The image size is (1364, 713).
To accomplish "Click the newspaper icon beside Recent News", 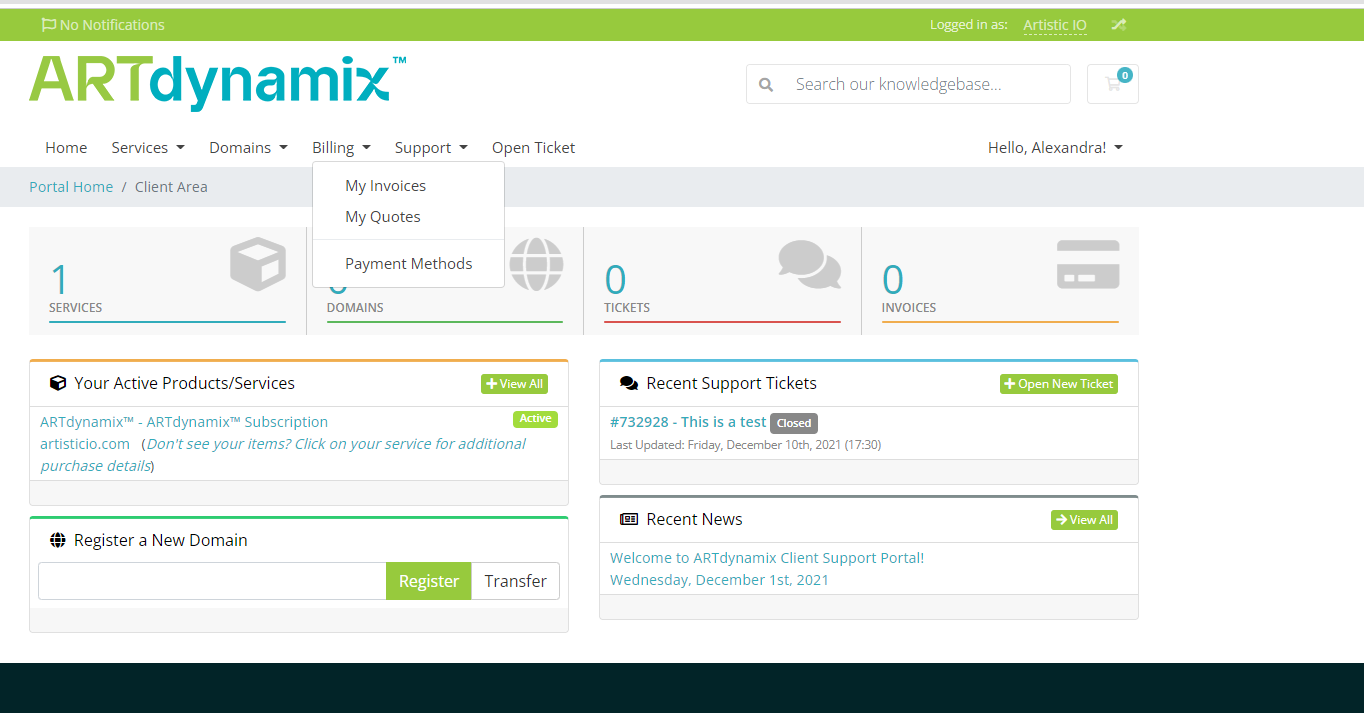I will pyautogui.click(x=629, y=519).
